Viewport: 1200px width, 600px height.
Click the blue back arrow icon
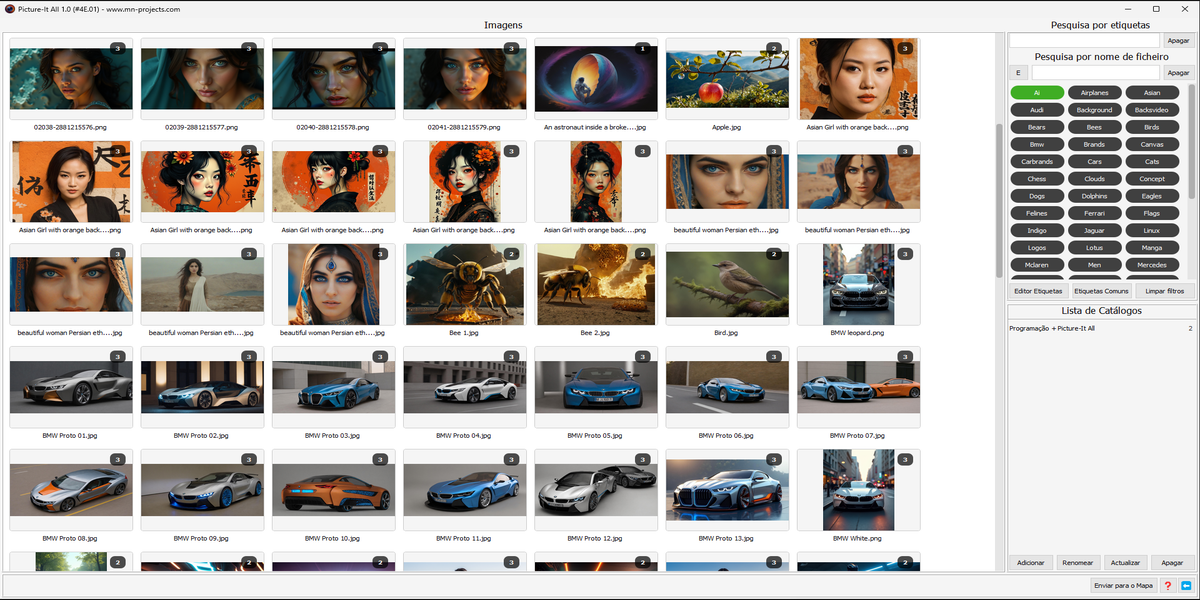(x=1186, y=586)
